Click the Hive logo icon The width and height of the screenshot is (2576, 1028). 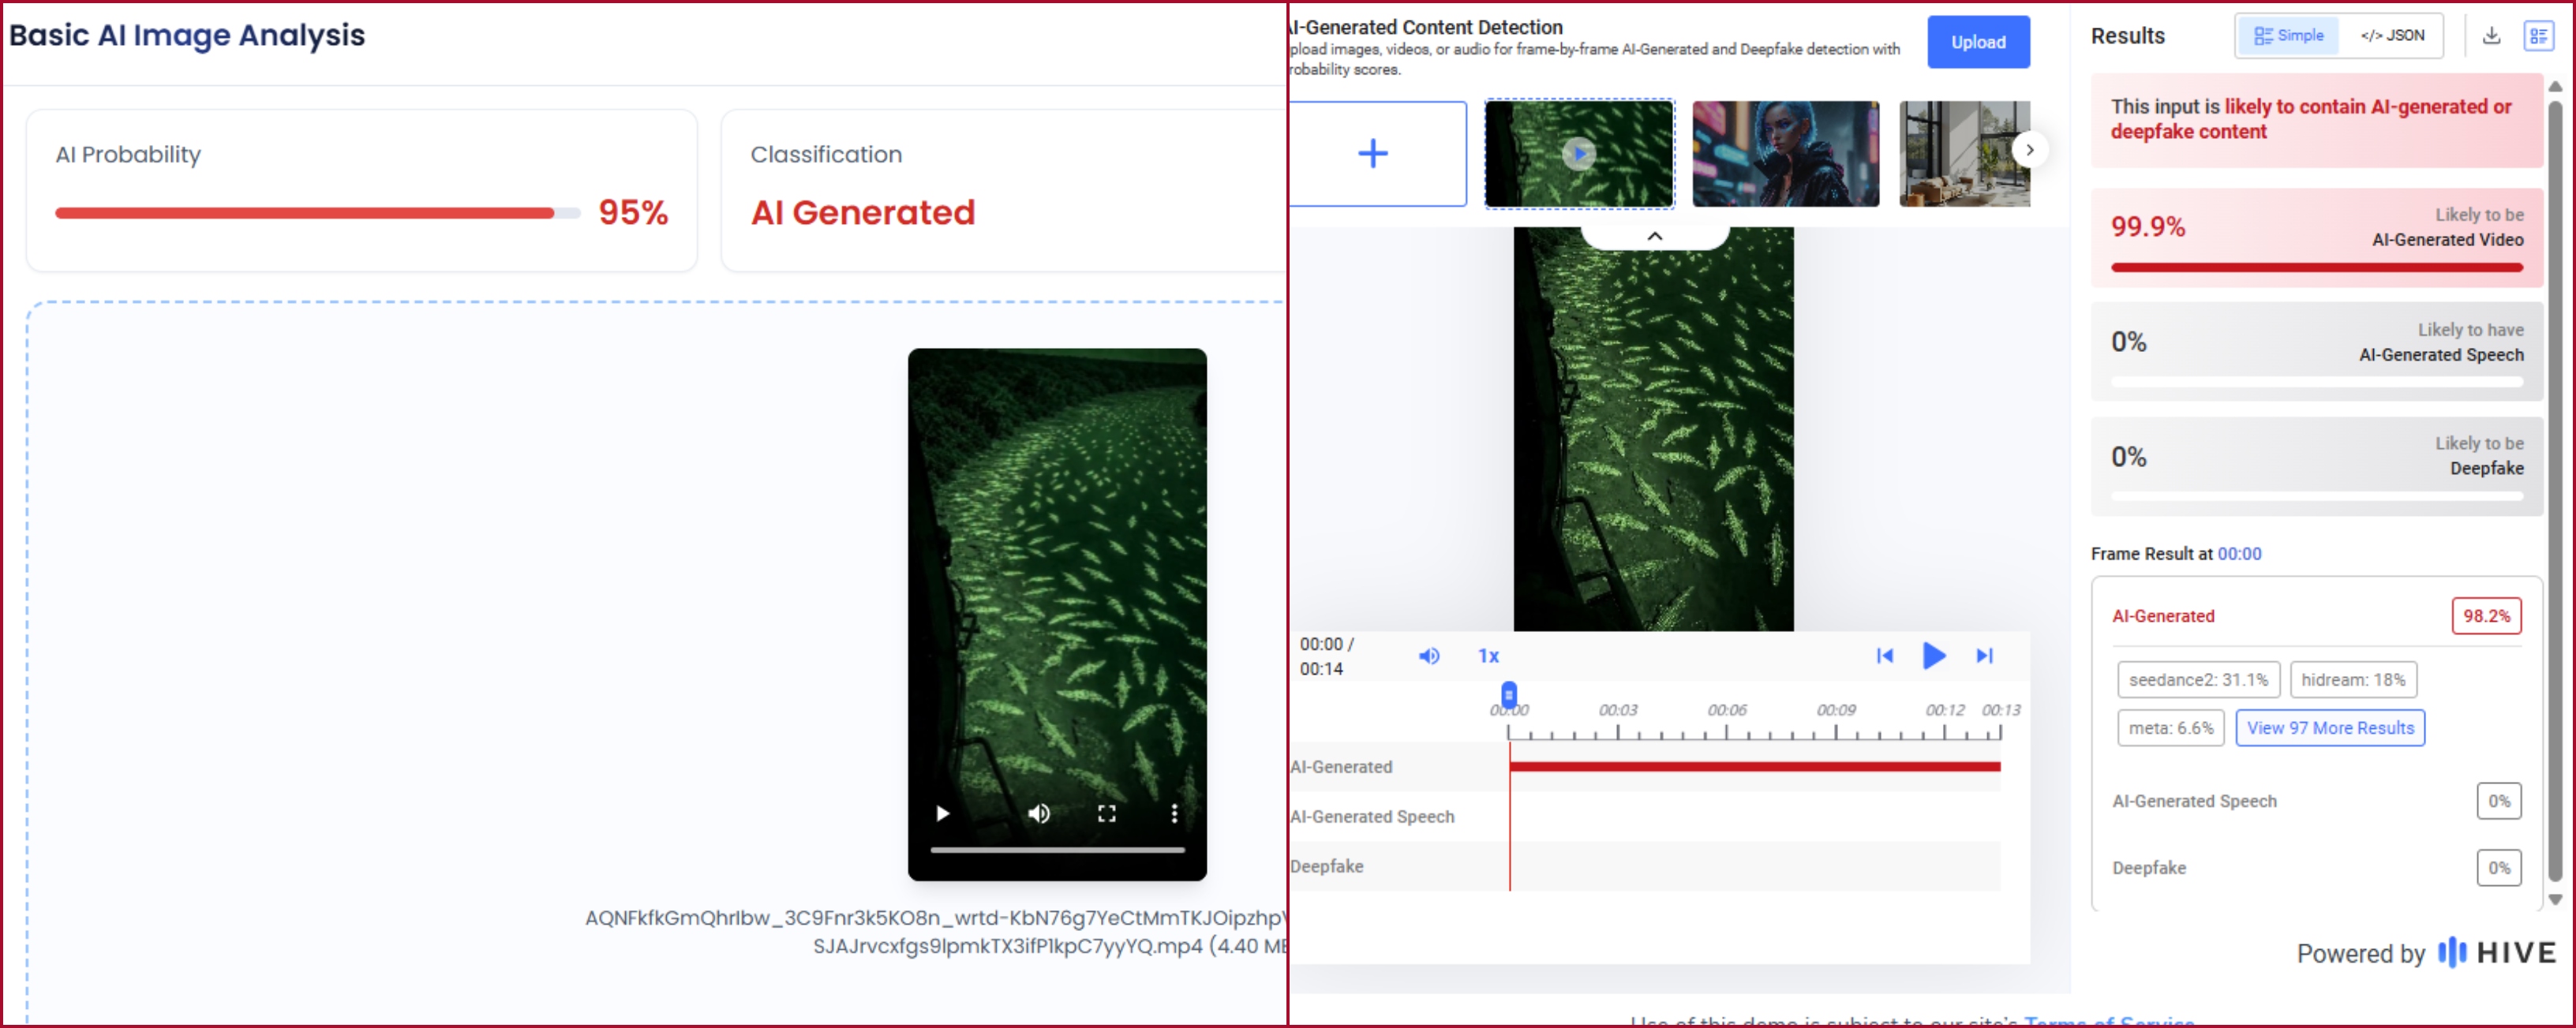point(2451,952)
